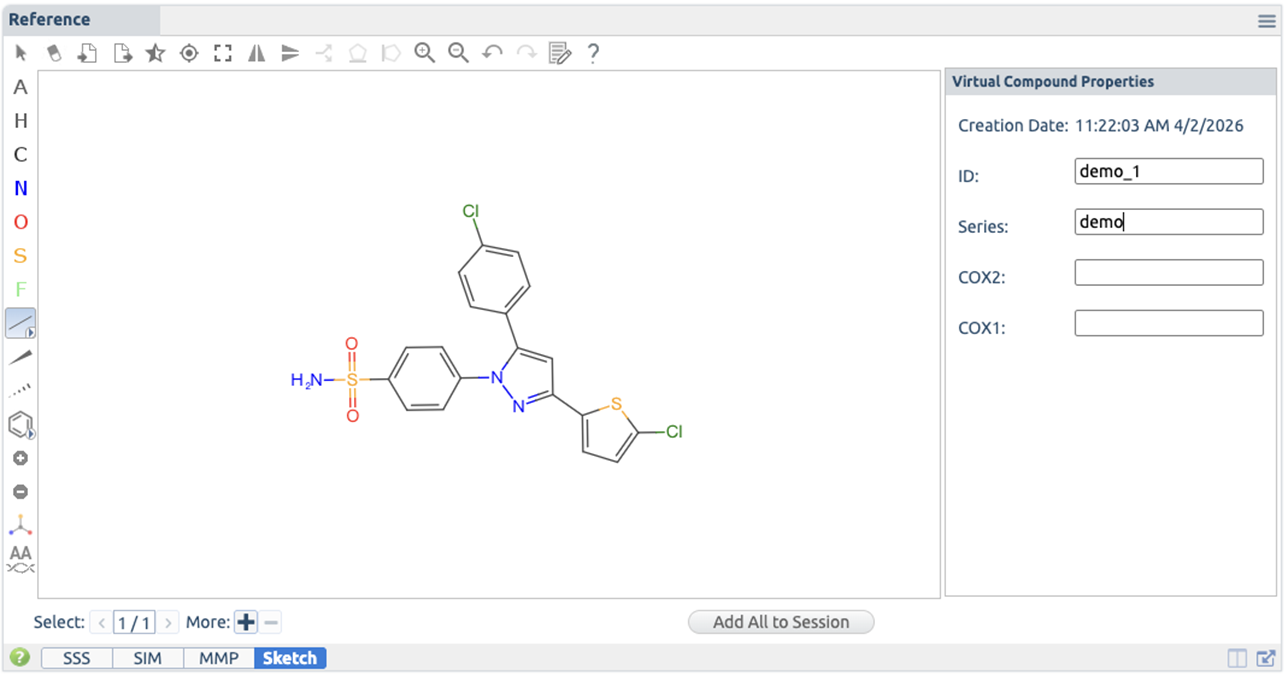Undo the last sketch action
This screenshot has height=675, width=1288.
pyautogui.click(x=492, y=54)
